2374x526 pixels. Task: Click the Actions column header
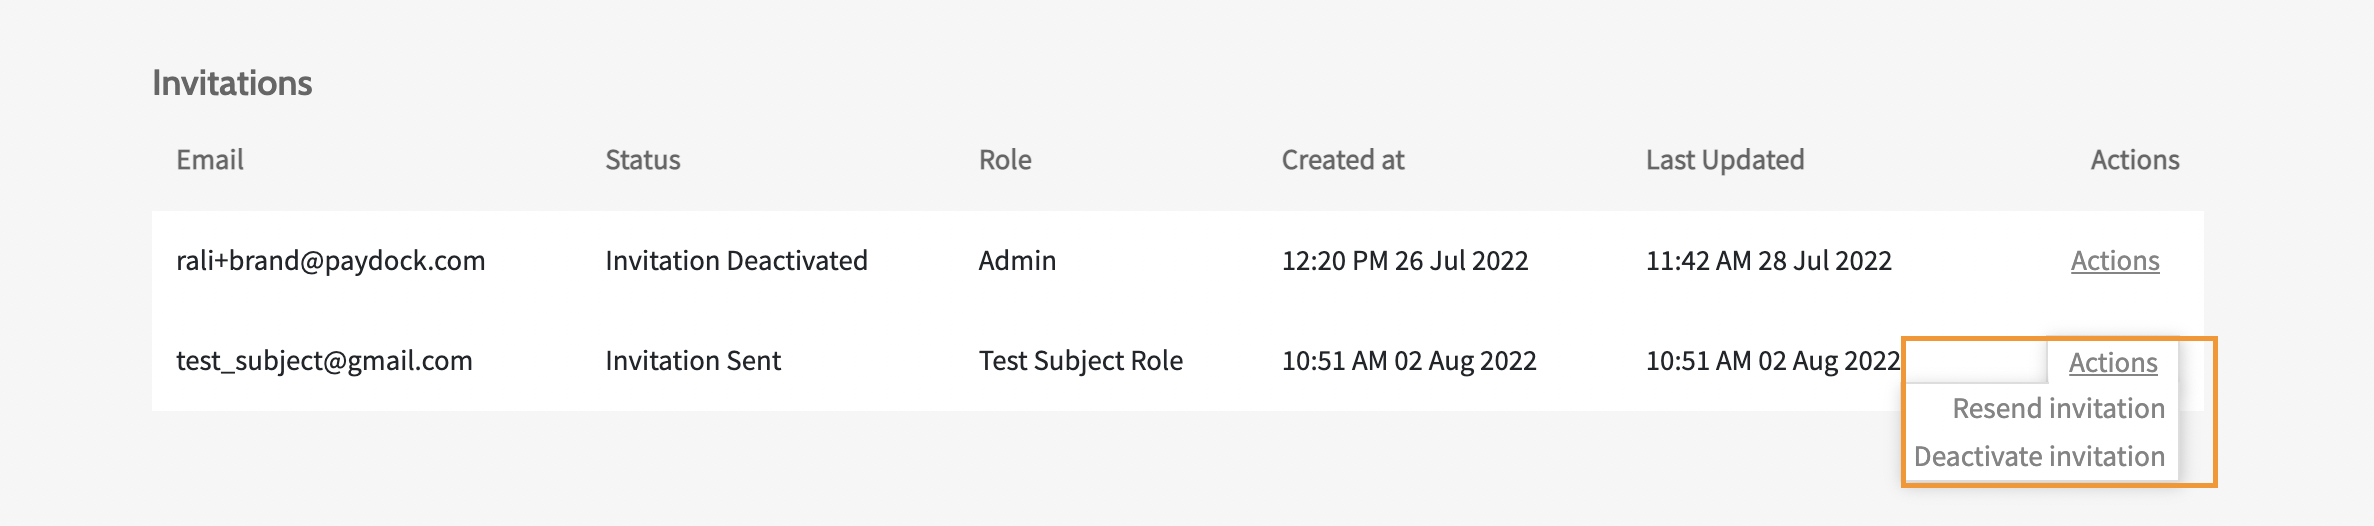coord(2134,160)
